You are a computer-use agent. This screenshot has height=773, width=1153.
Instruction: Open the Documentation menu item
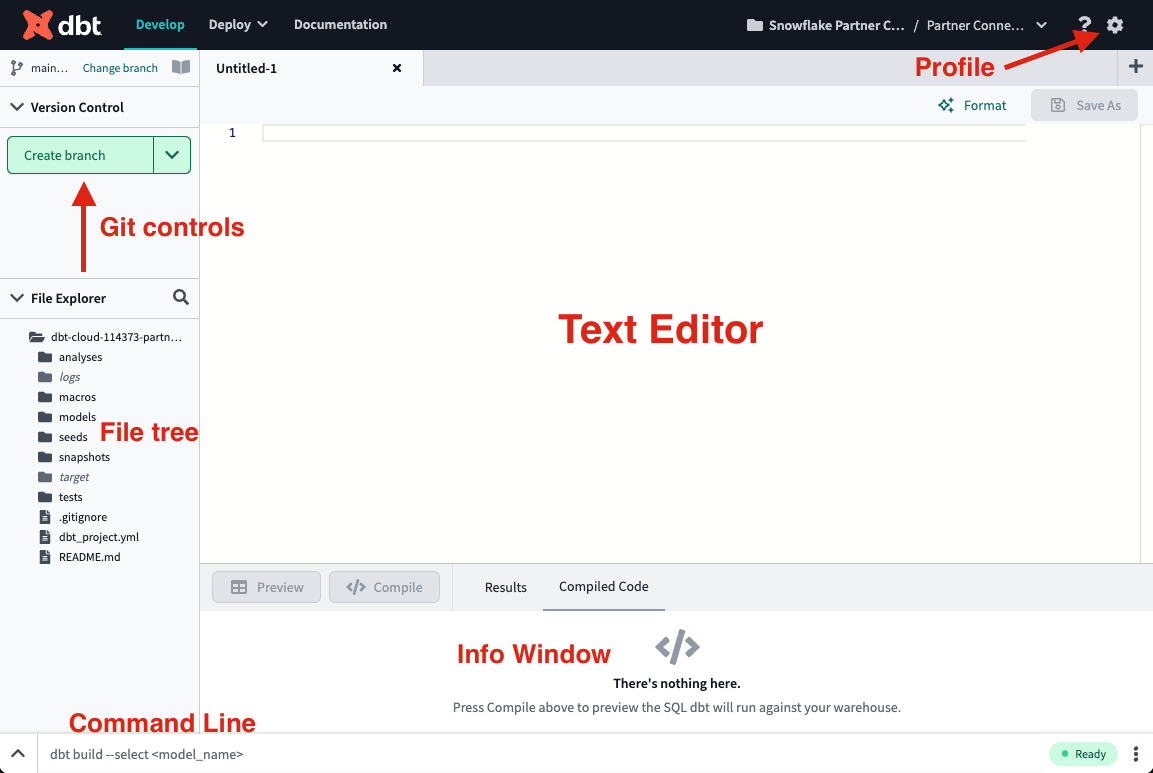point(341,24)
